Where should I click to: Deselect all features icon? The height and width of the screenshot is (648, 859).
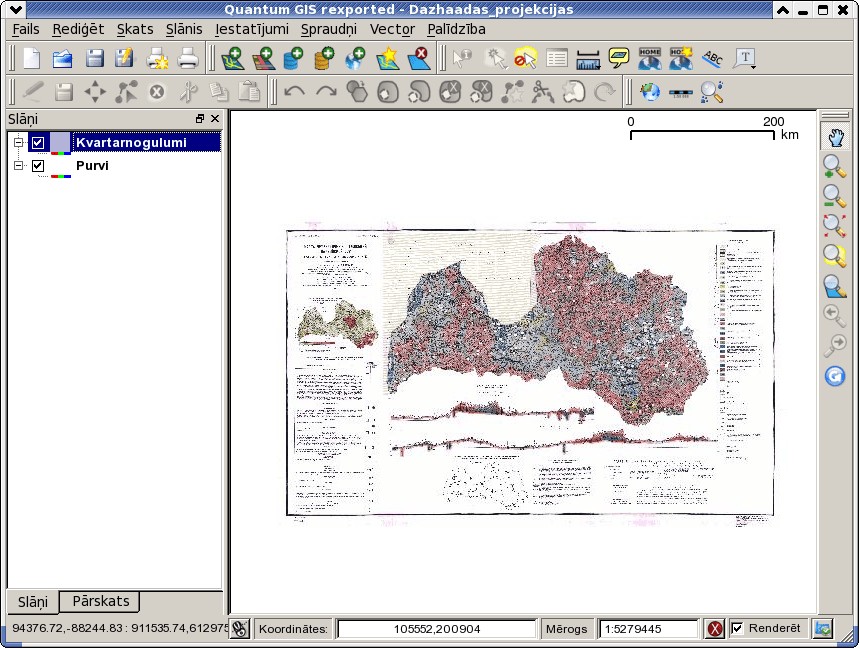525,58
